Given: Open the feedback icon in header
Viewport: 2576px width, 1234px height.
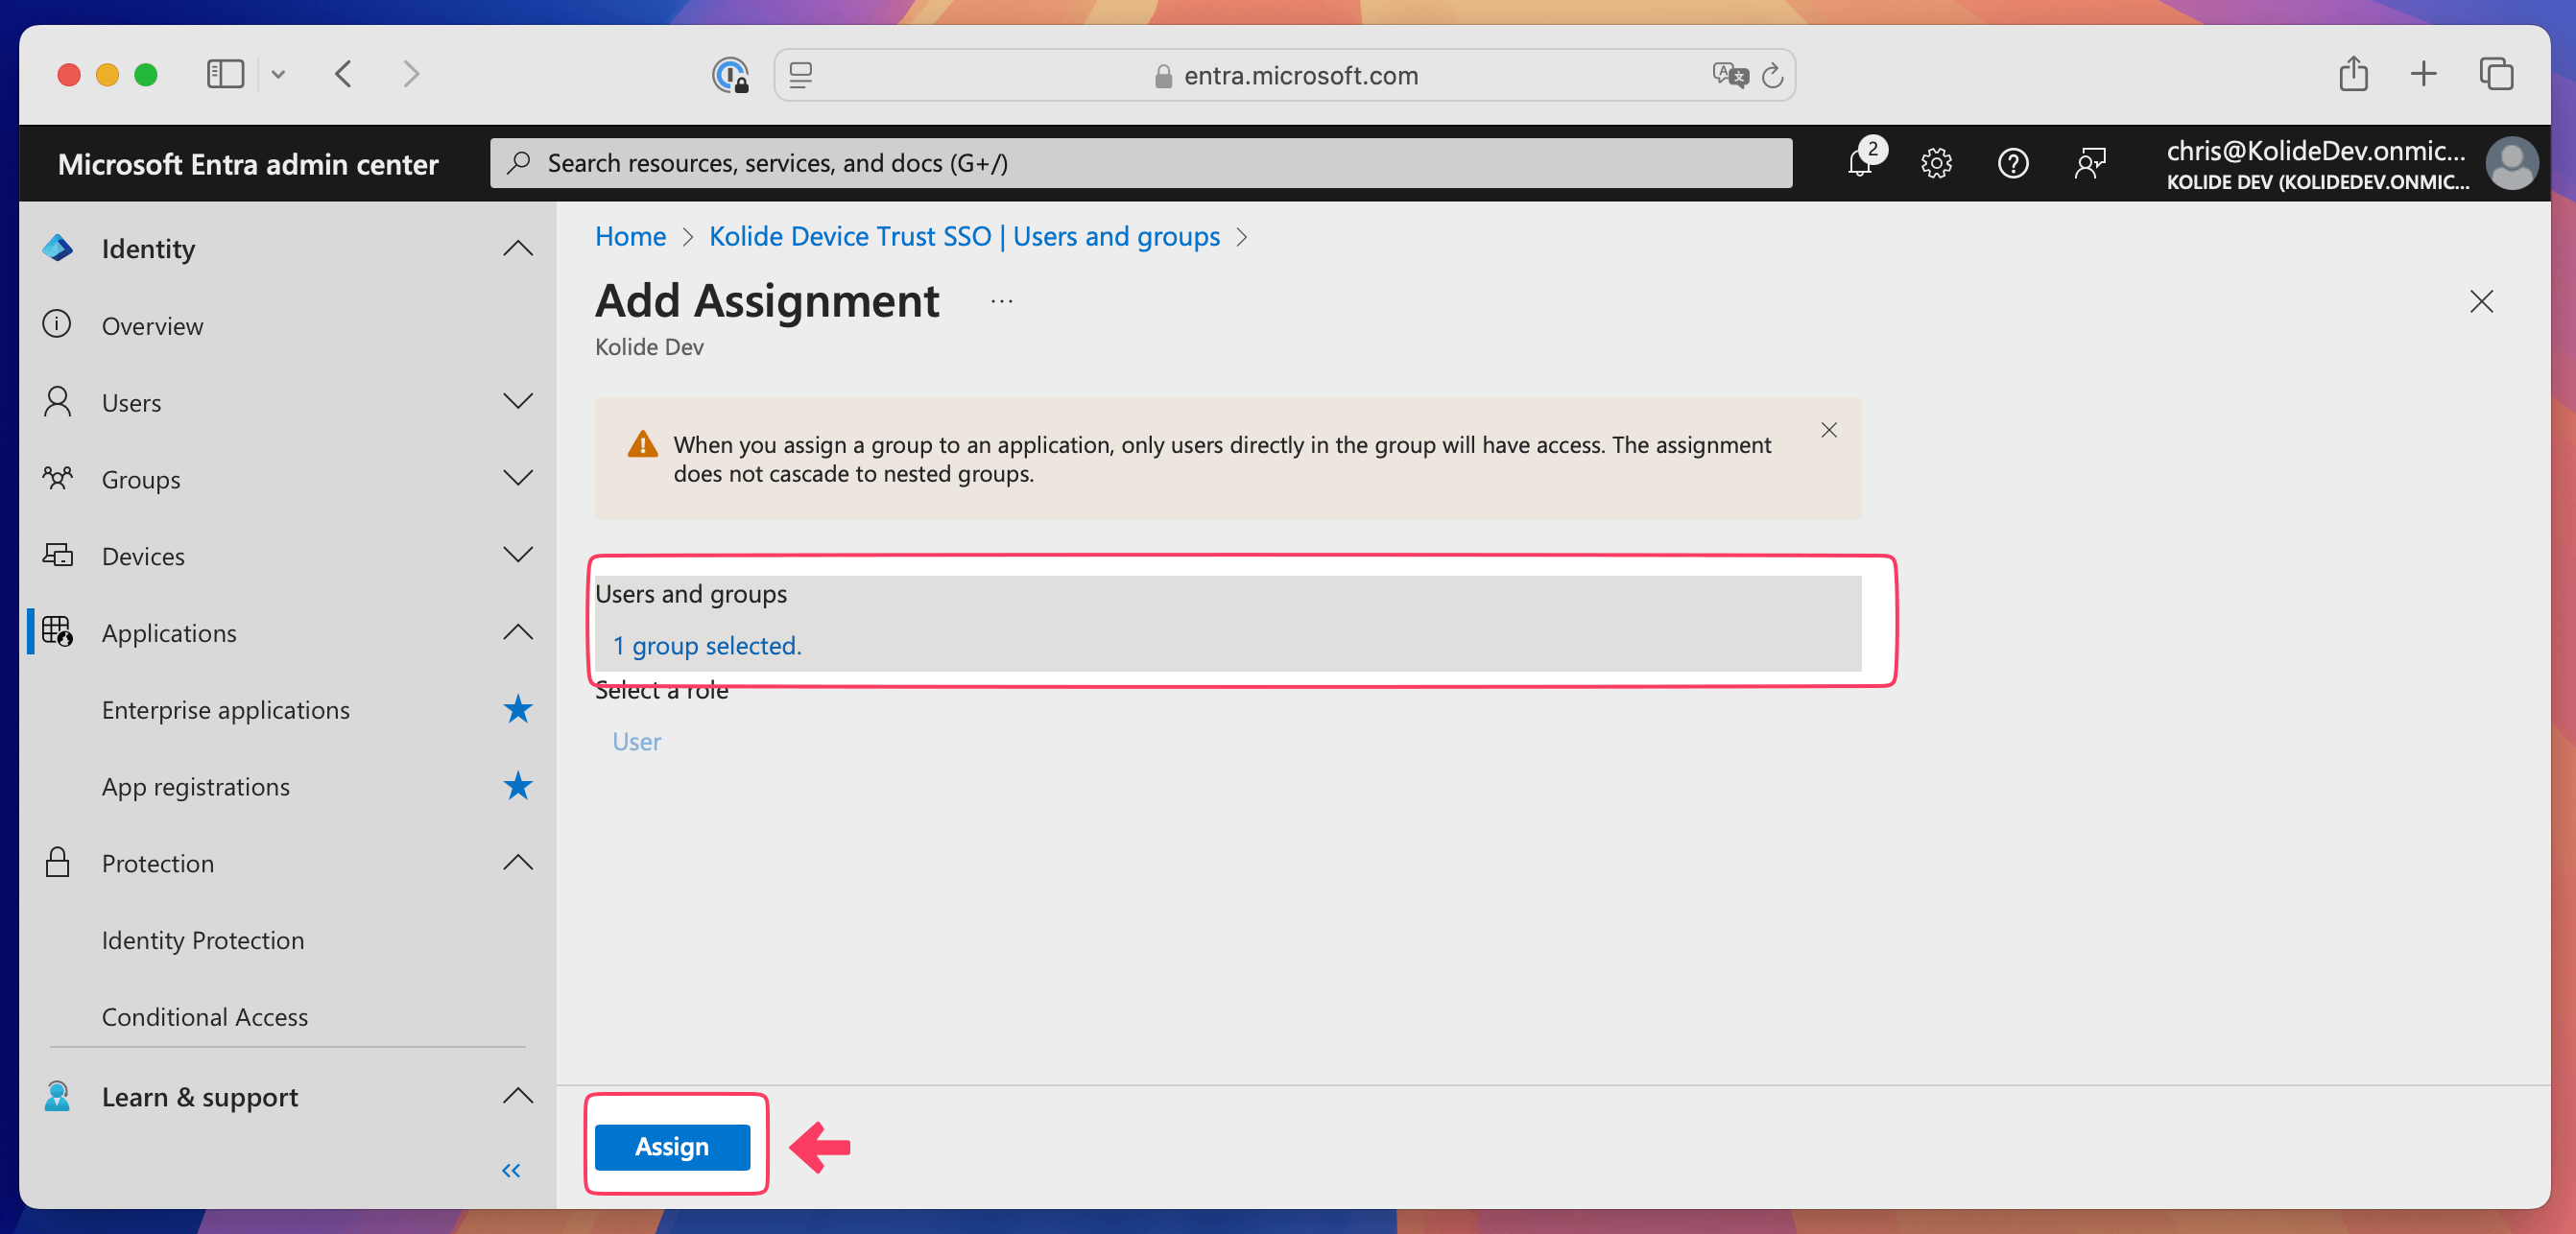Looking at the screenshot, I should 2089,163.
